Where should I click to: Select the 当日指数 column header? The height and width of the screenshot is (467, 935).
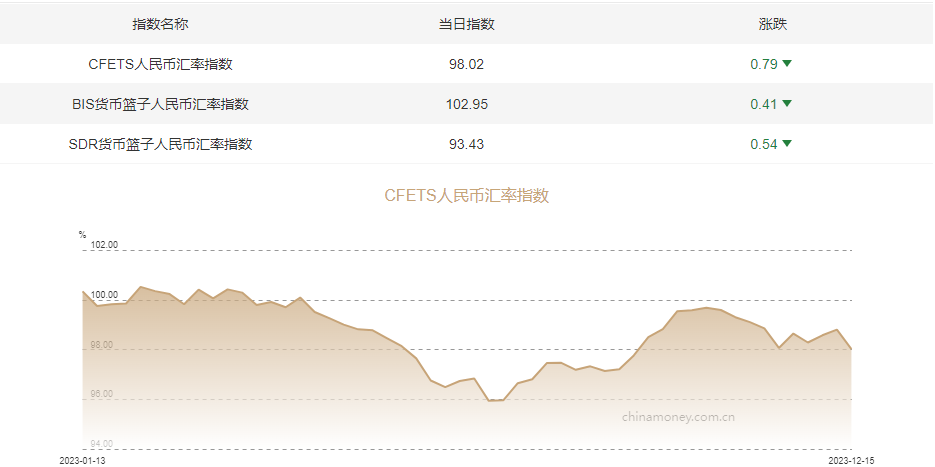(466, 24)
